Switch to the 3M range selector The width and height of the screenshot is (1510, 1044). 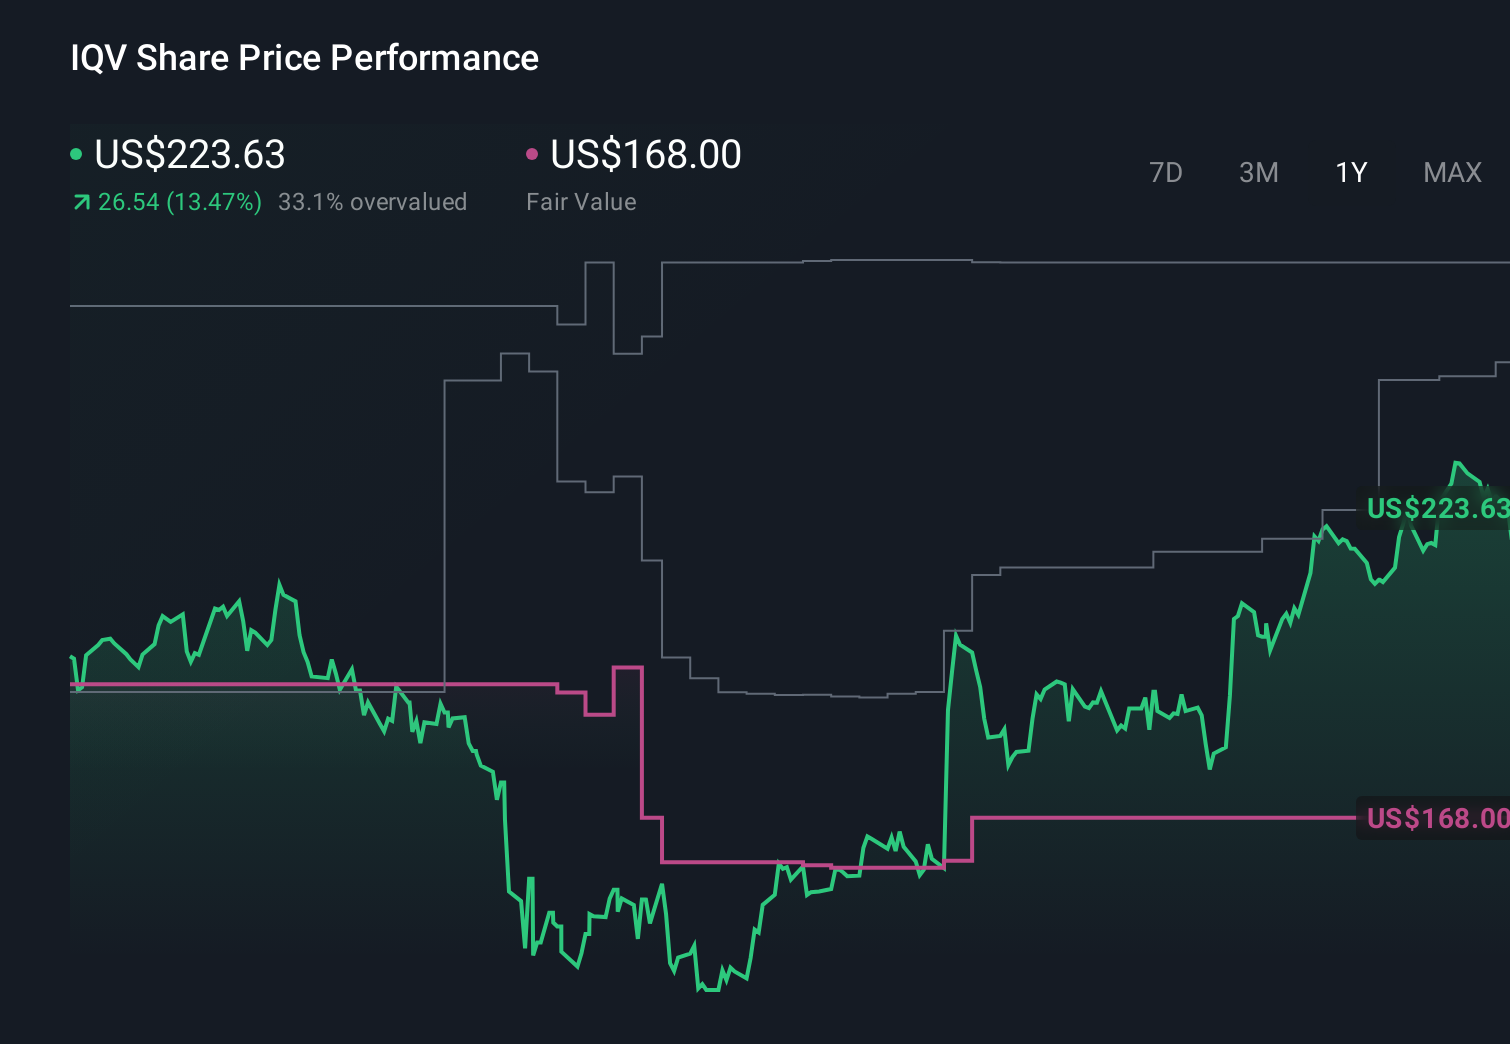(1258, 172)
